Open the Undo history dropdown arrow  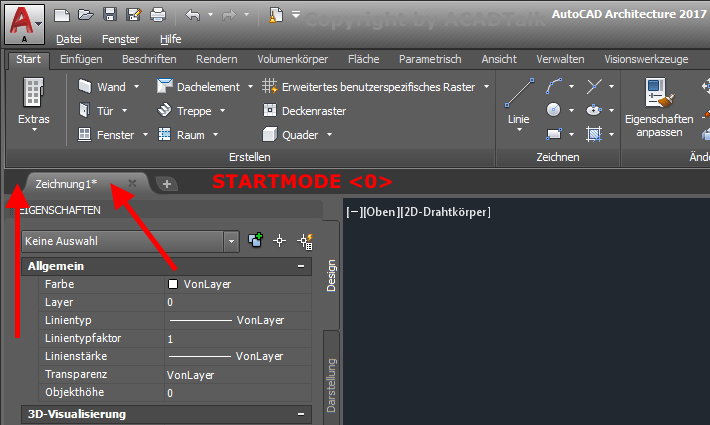[211, 15]
